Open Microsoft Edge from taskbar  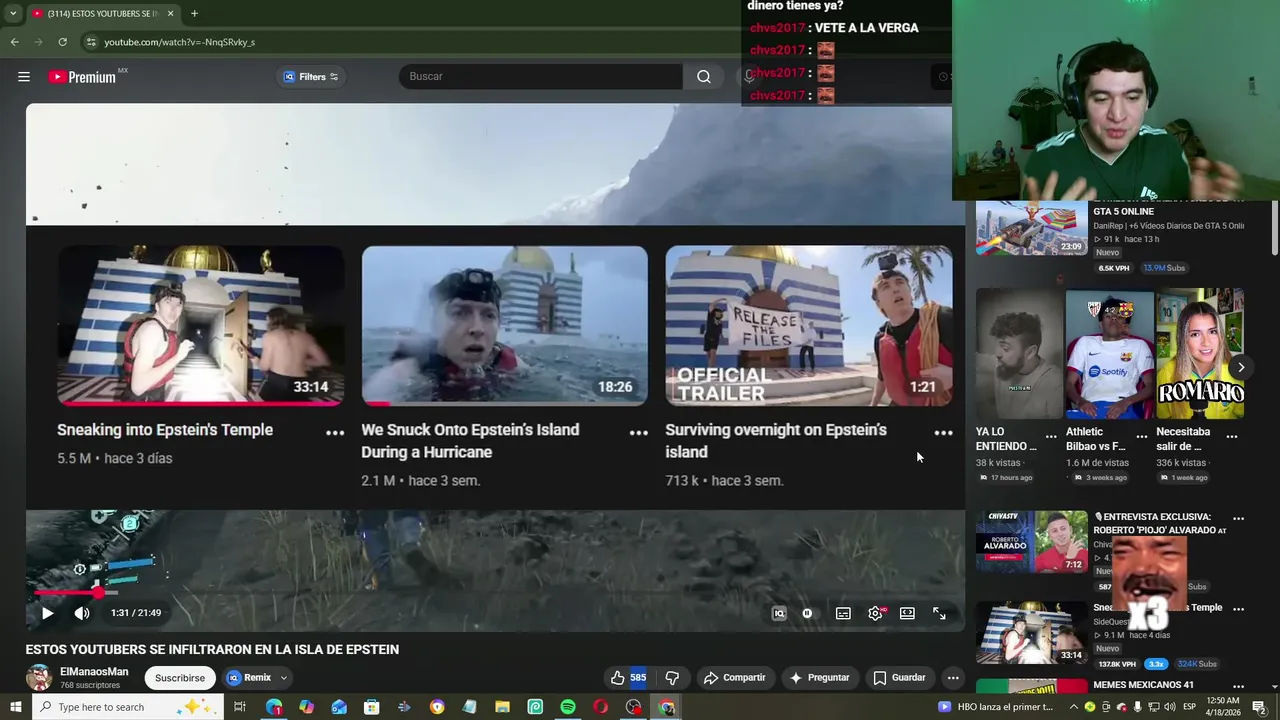(x=274, y=707)
